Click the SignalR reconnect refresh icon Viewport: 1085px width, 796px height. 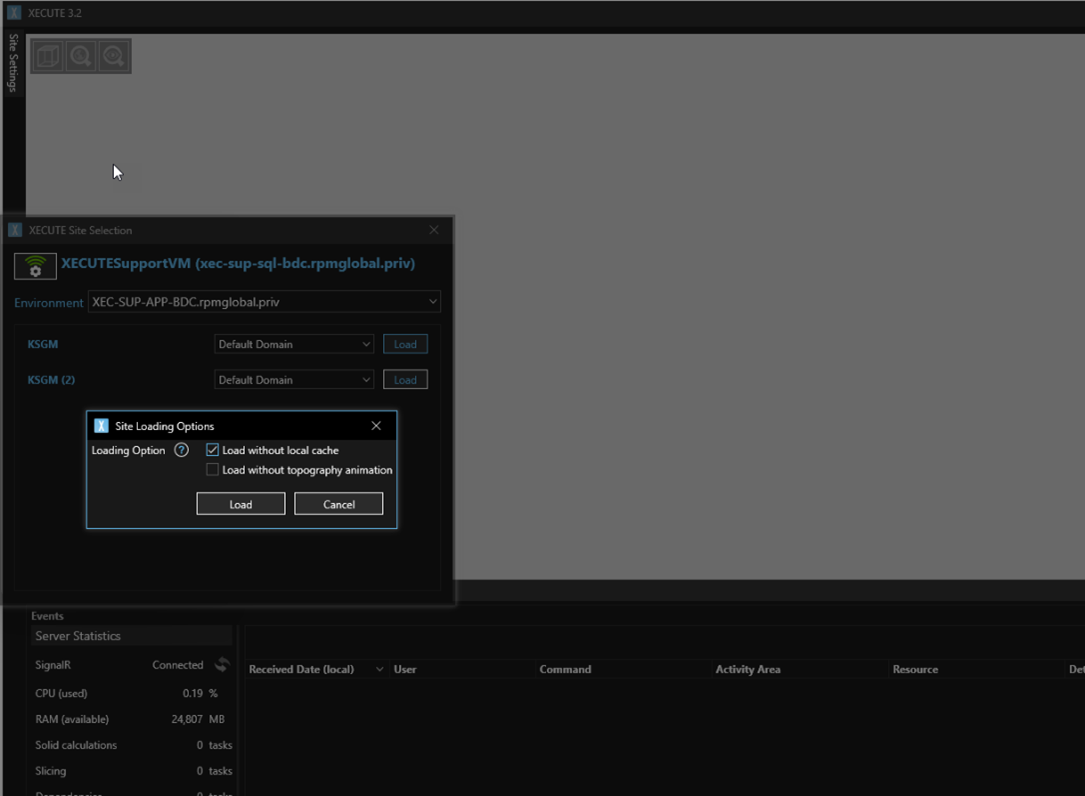point(221,664)
